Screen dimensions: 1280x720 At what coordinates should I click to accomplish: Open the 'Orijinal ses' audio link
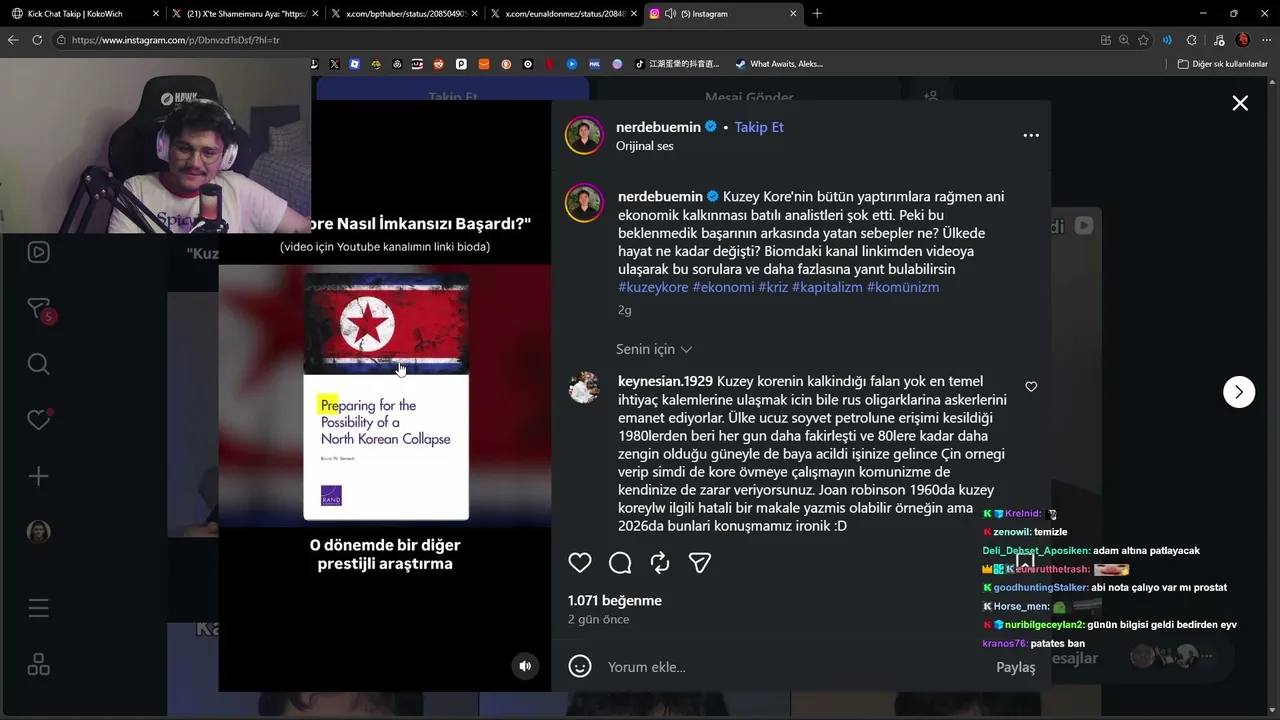(645, 146)
